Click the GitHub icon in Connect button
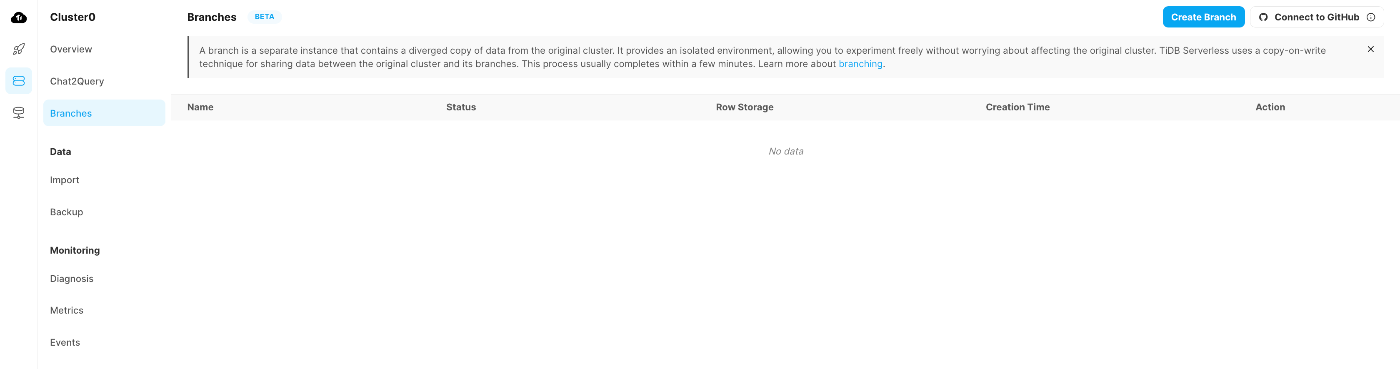The height and width of the screenshot is (369, 1400). (x=1263, y=17)
